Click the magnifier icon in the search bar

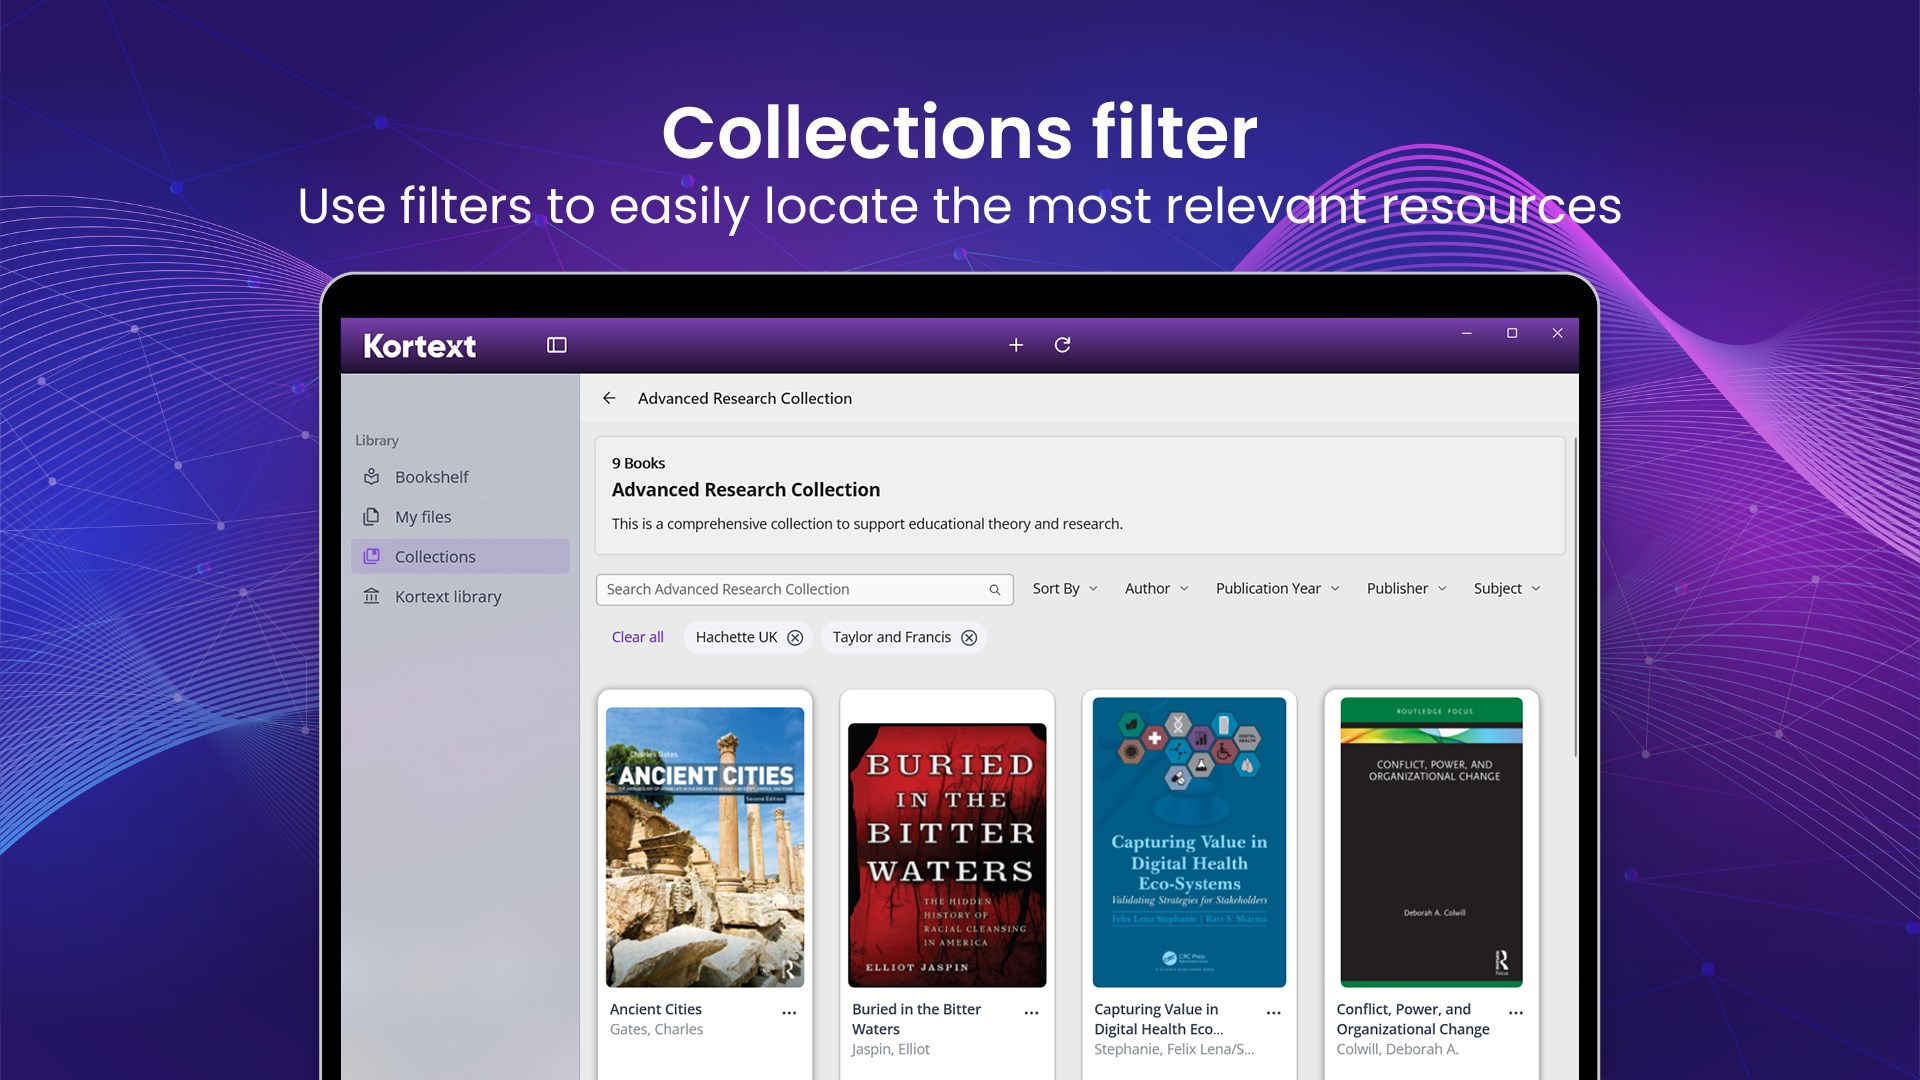click(994, 589)
